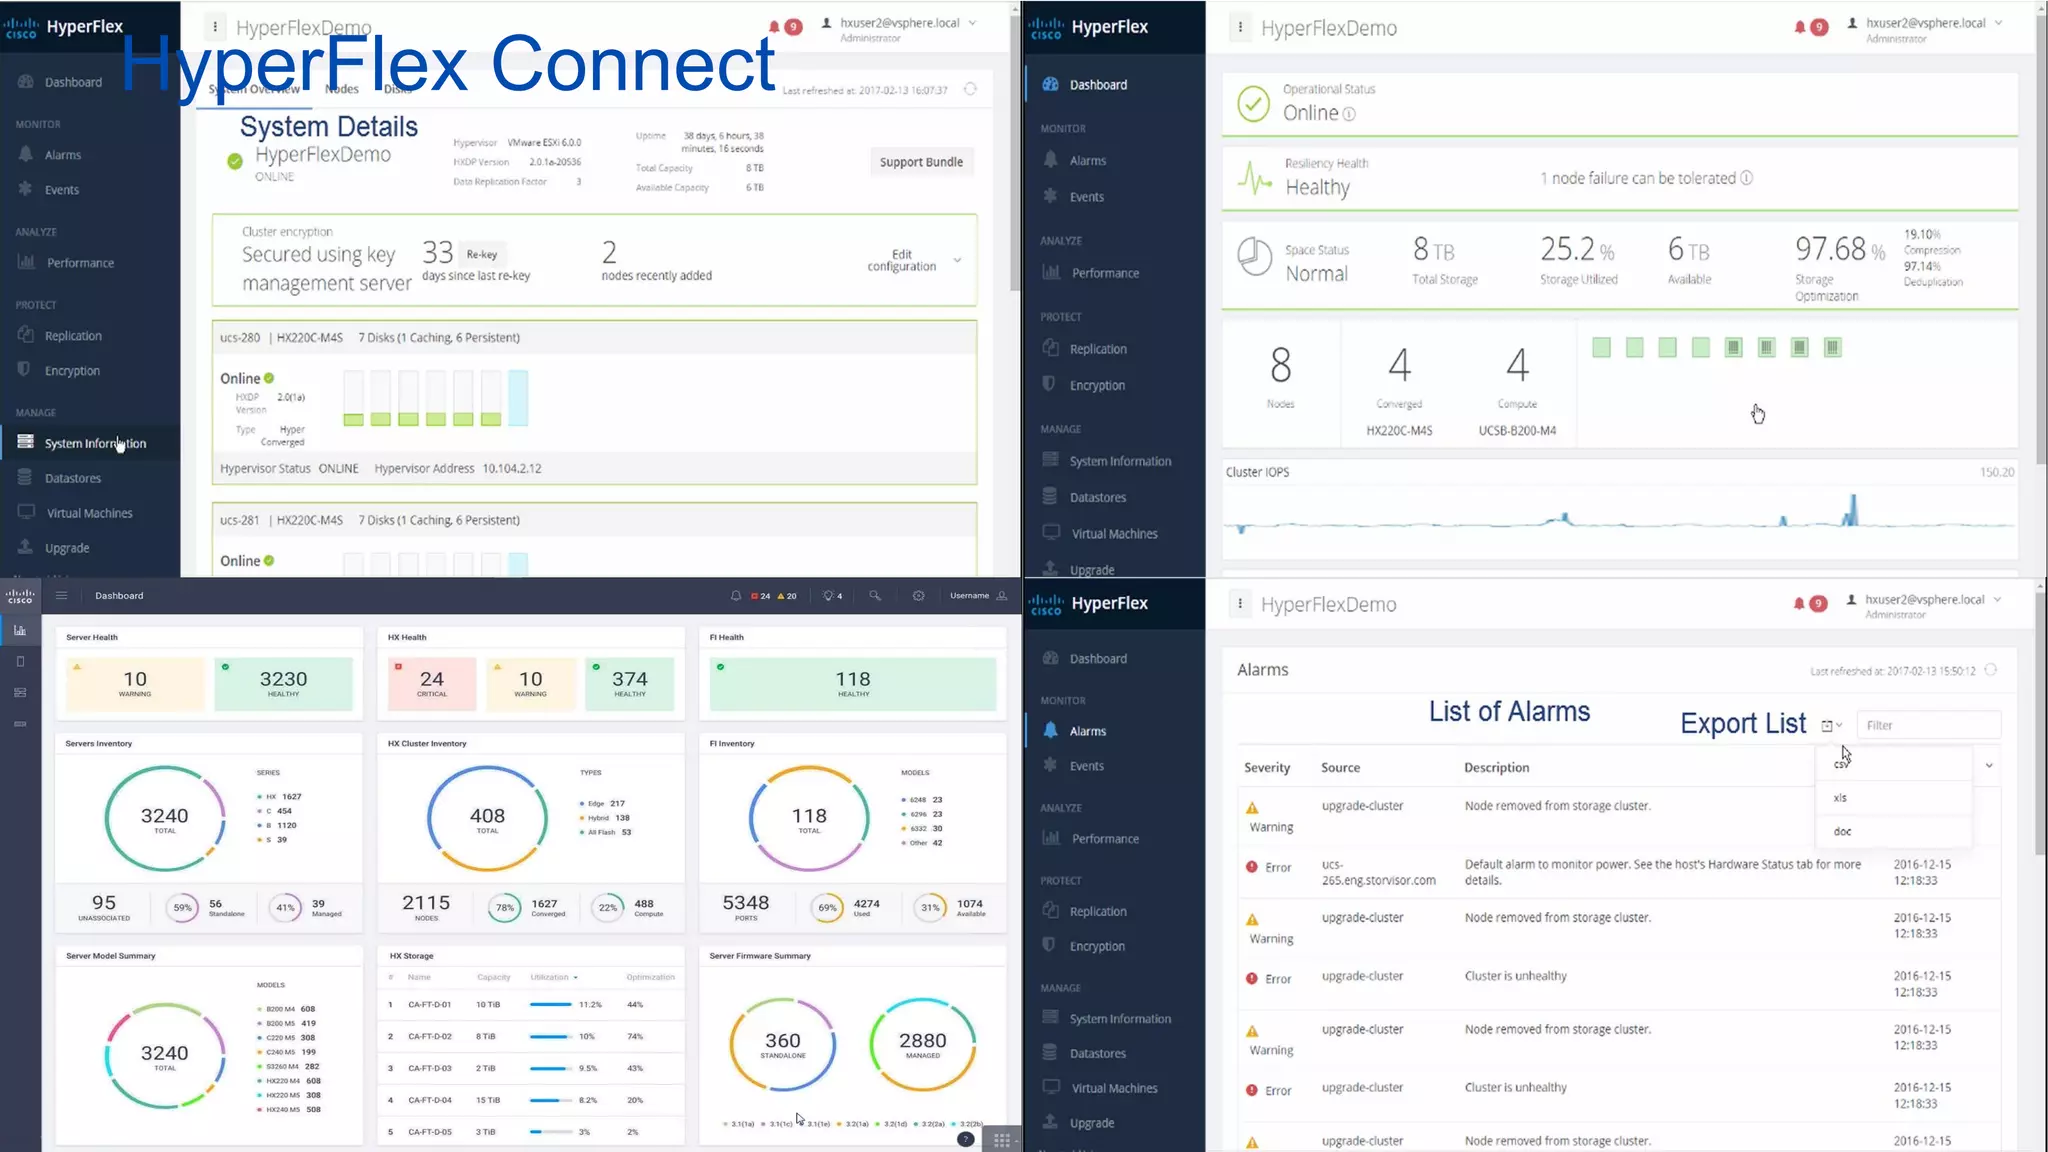2048x1152 pixels.
Task: Sort HX Storage by Utilization arrow
Action: (575, 977)
